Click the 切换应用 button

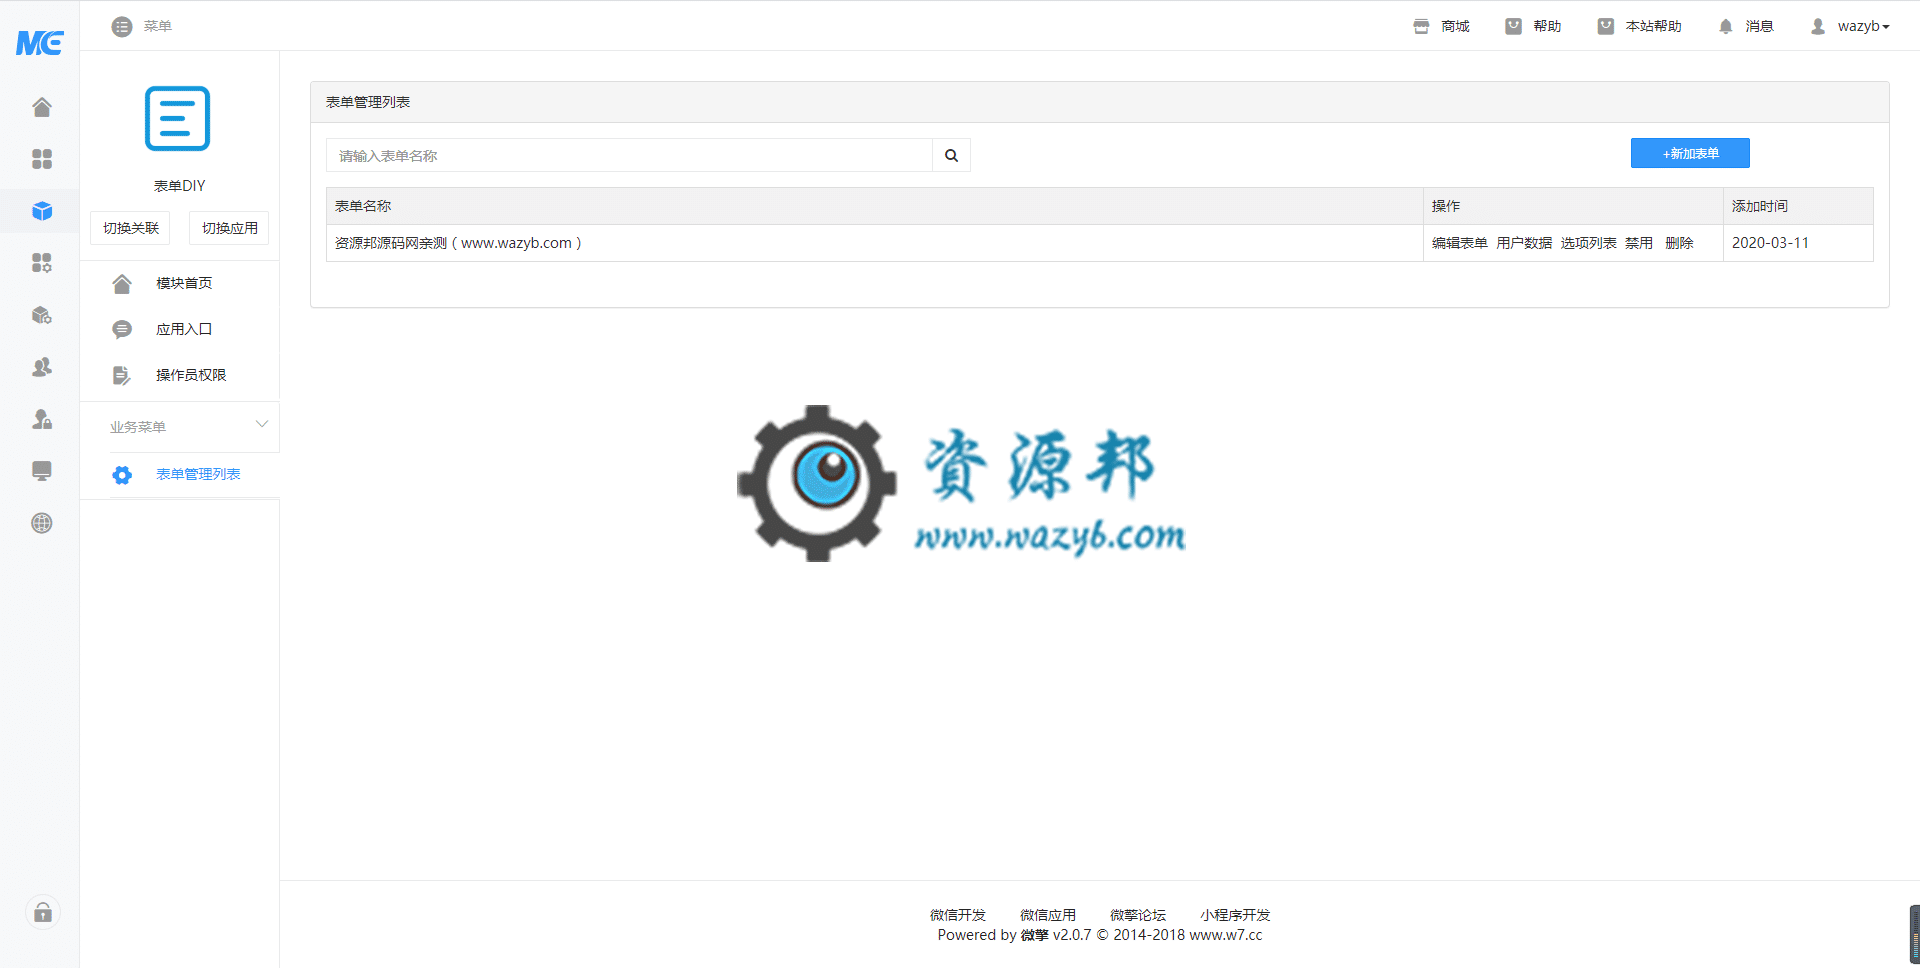(x=230, y=228)
